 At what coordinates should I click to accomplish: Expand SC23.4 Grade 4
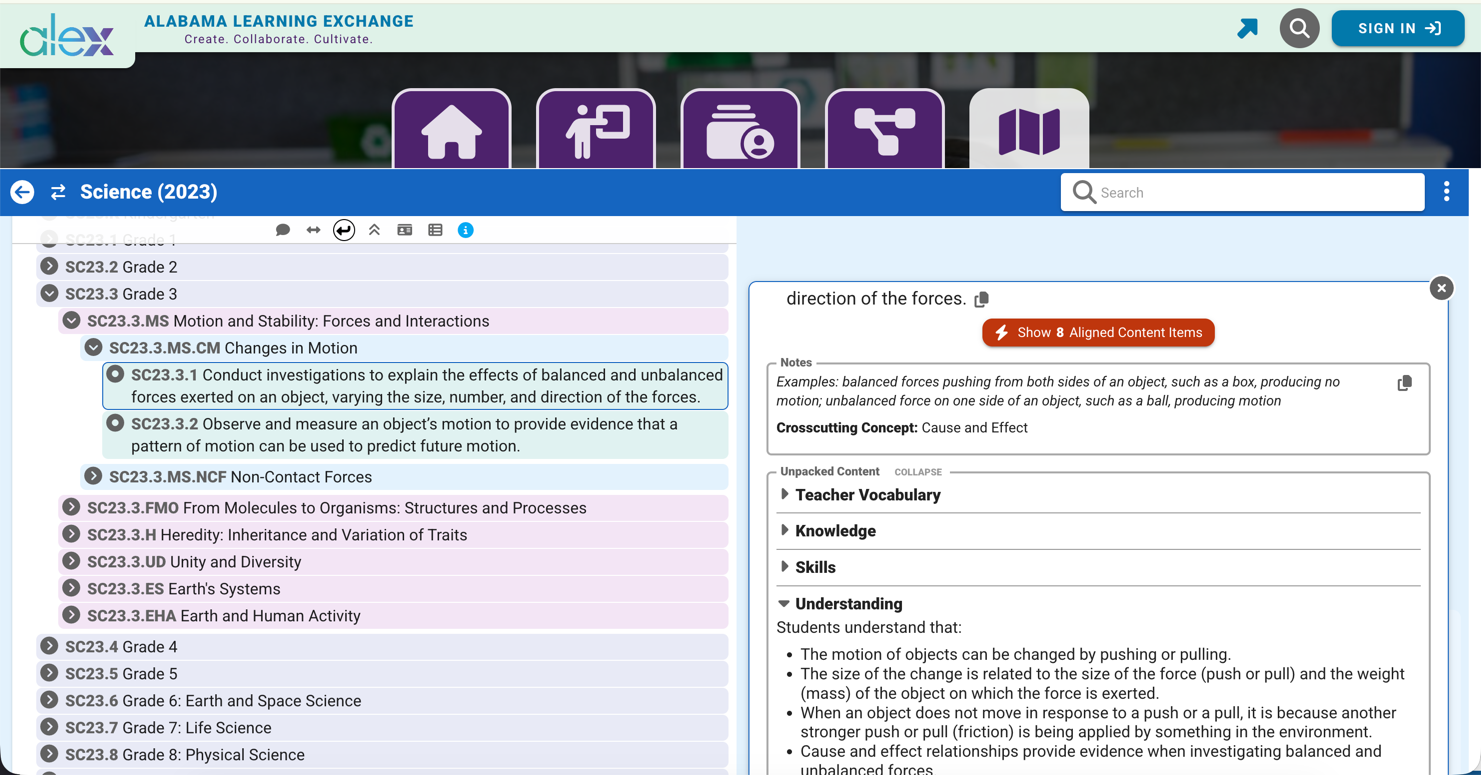(49, 646)
